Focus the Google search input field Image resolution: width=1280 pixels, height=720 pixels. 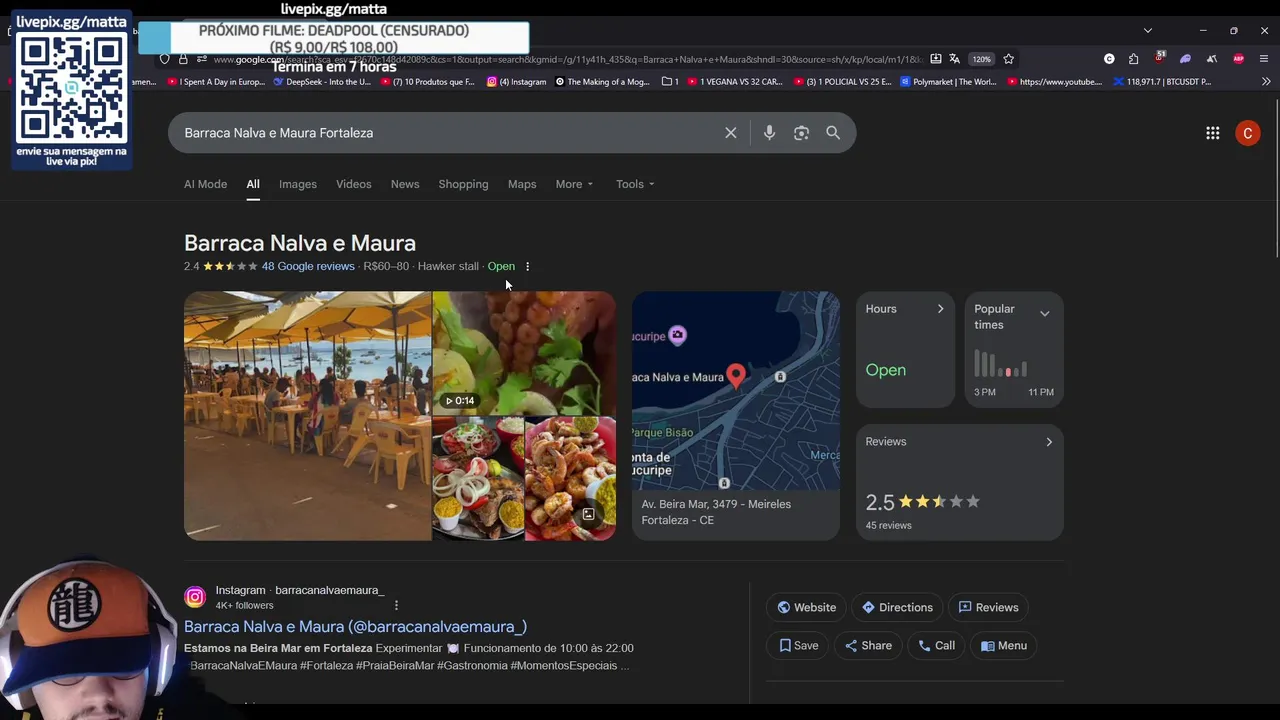pos(450,133)
